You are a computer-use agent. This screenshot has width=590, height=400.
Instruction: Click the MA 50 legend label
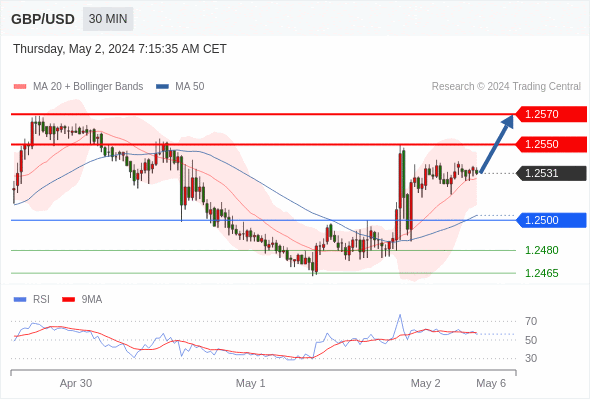click(190, 87)
